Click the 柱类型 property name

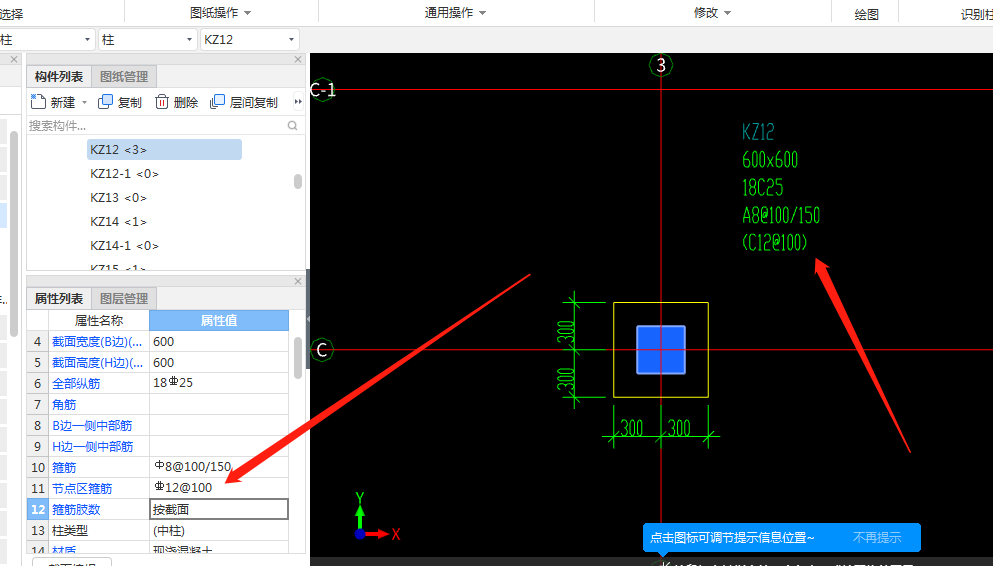[70, 531]
